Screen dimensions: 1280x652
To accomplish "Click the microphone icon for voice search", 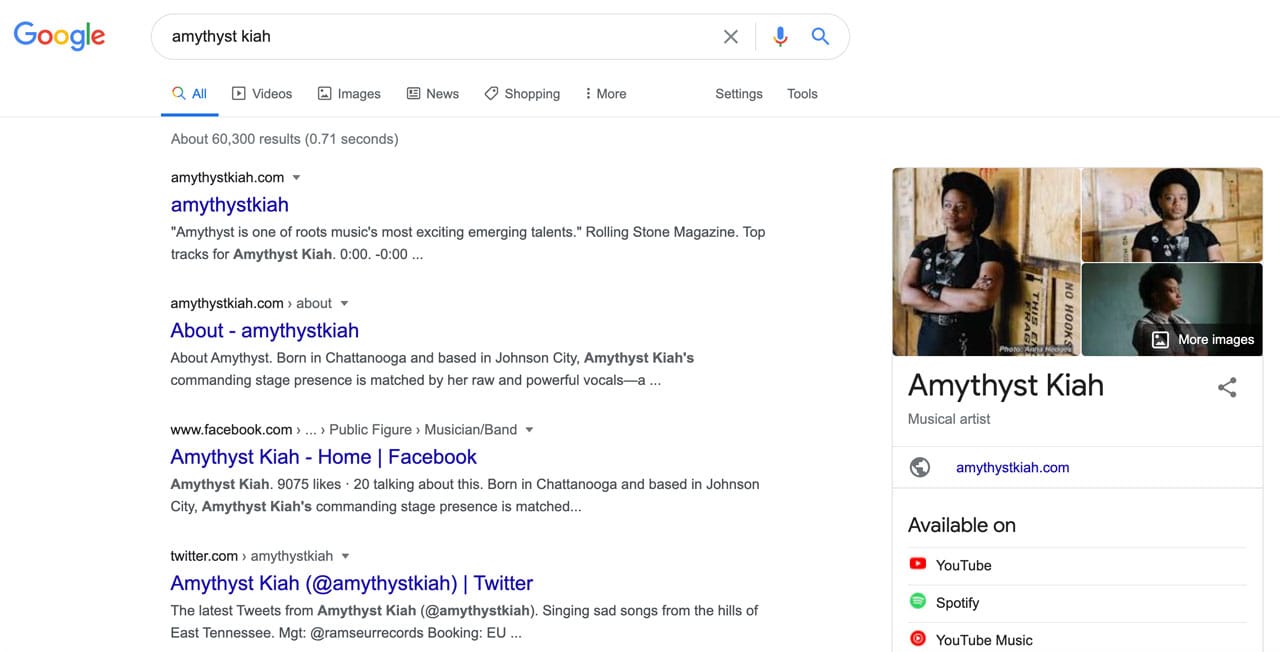I will pyautogui.click(x=780, y=36).
